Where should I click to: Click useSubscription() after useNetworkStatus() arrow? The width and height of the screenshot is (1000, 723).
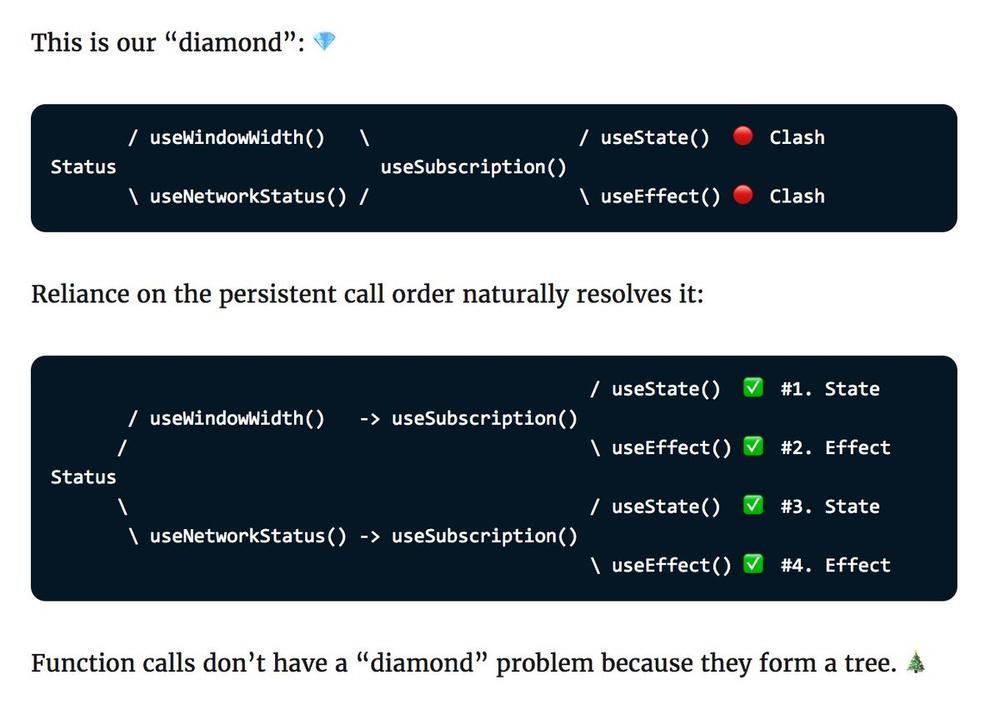tap(484, 536)
